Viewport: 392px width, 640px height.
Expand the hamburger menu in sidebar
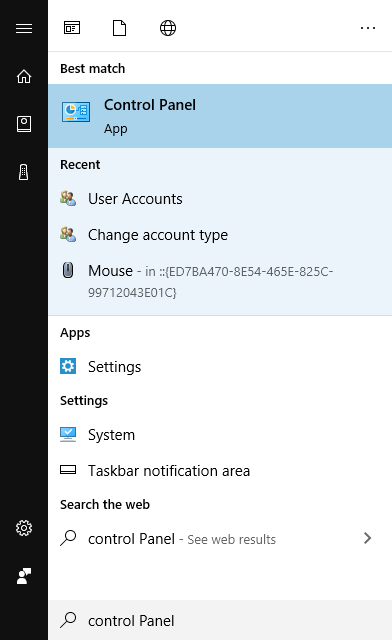point(24,28)
